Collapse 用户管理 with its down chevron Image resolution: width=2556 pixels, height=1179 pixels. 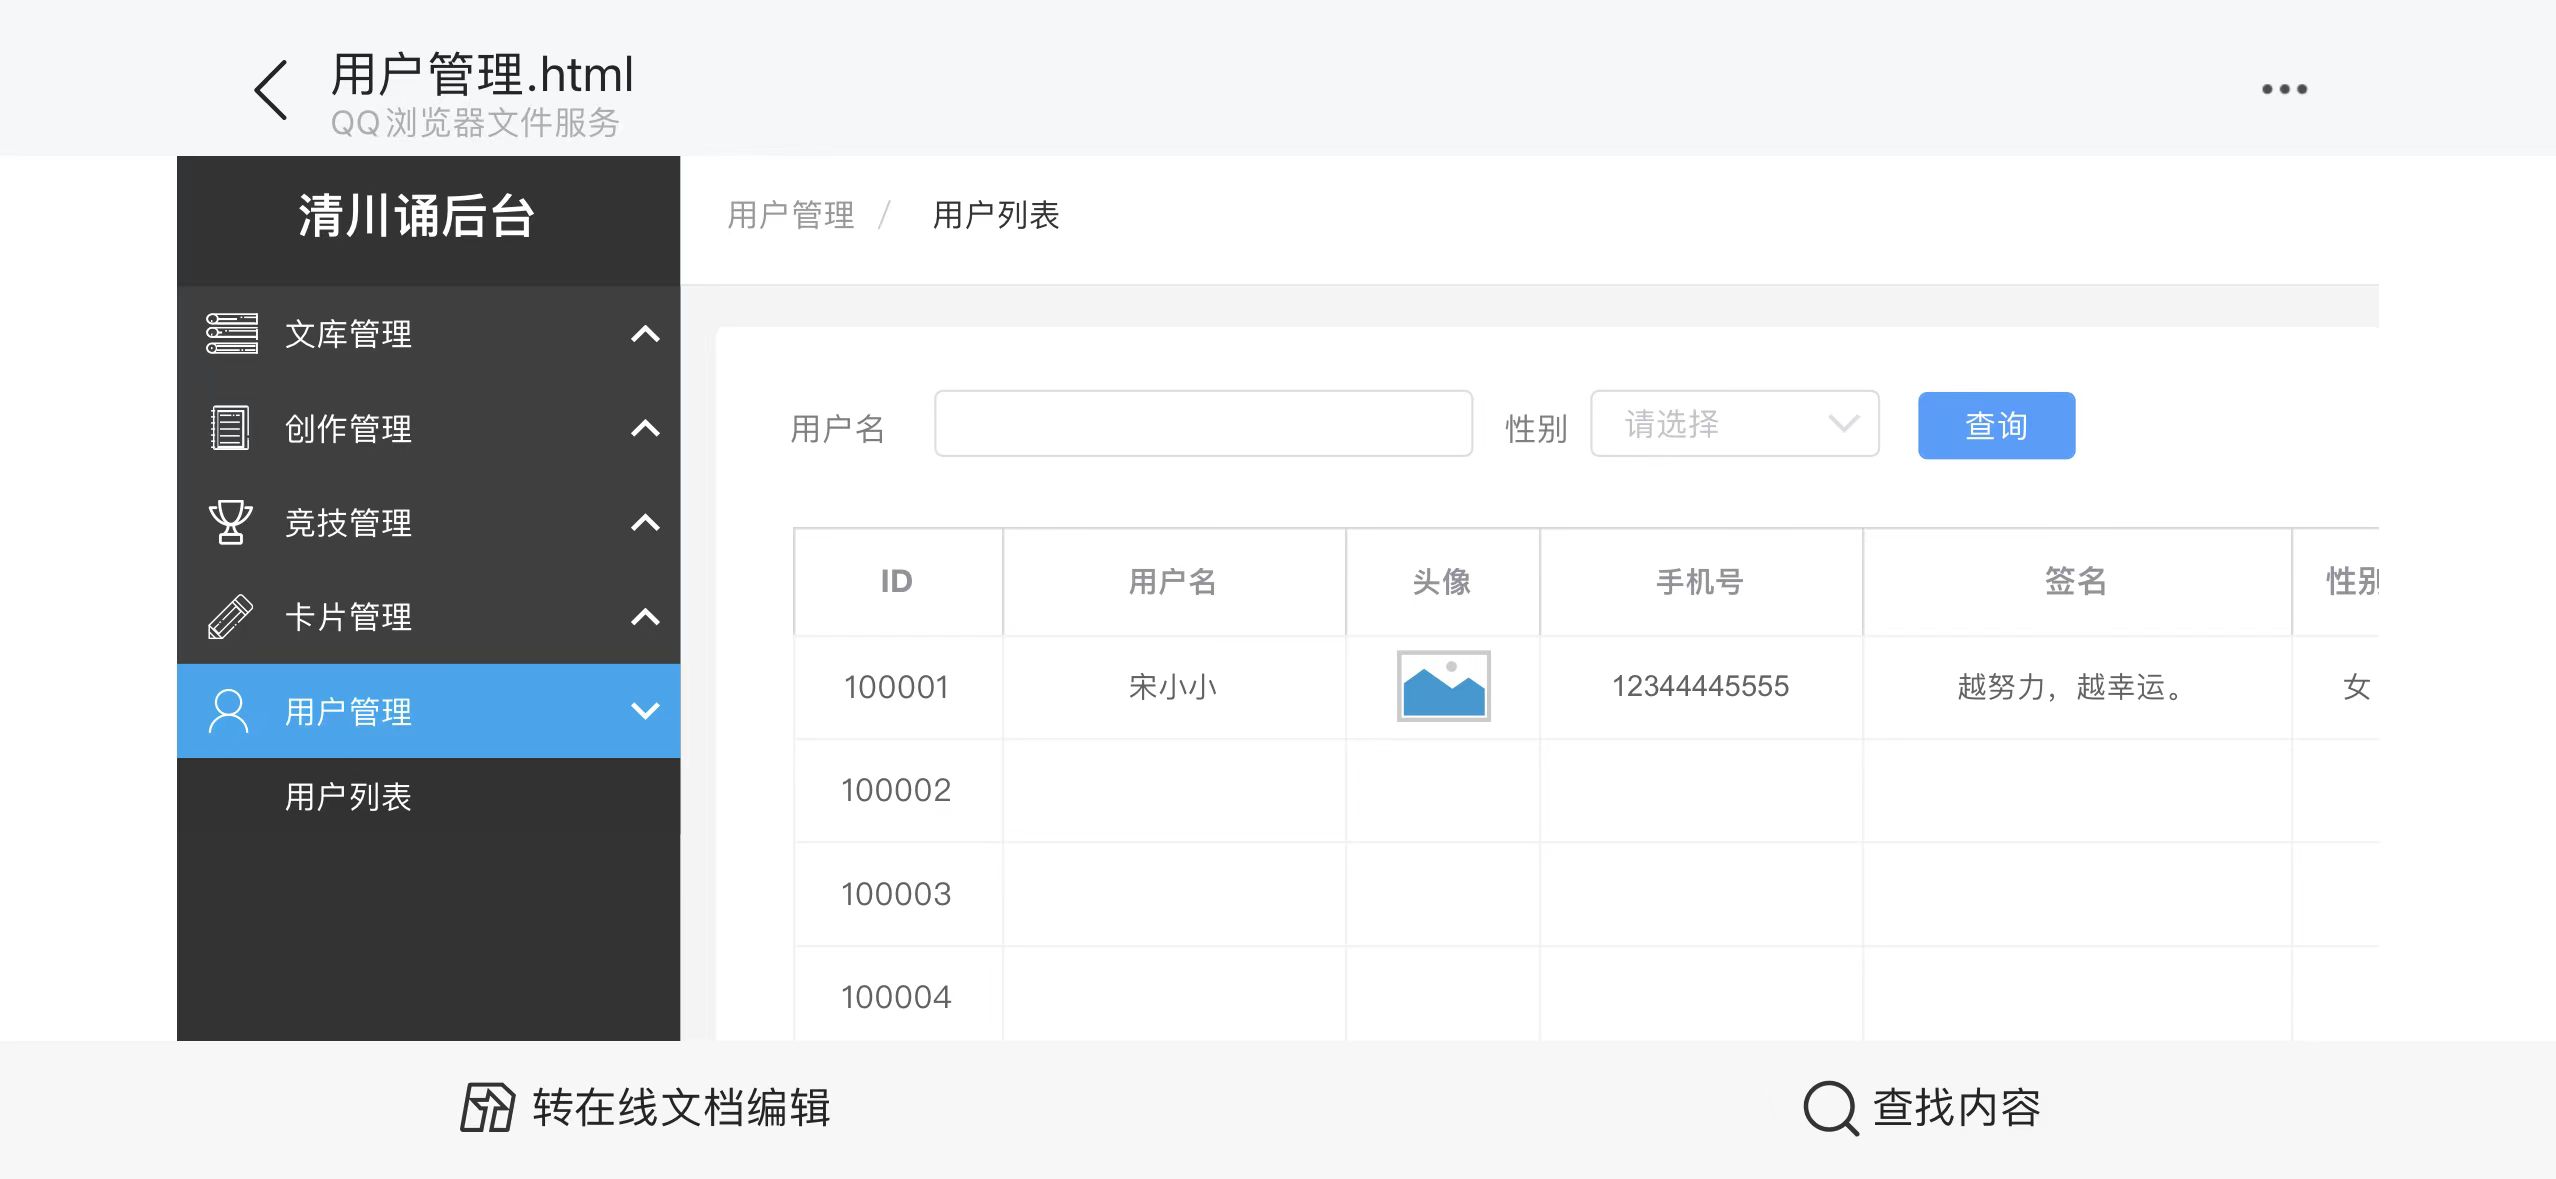(646, 711)
